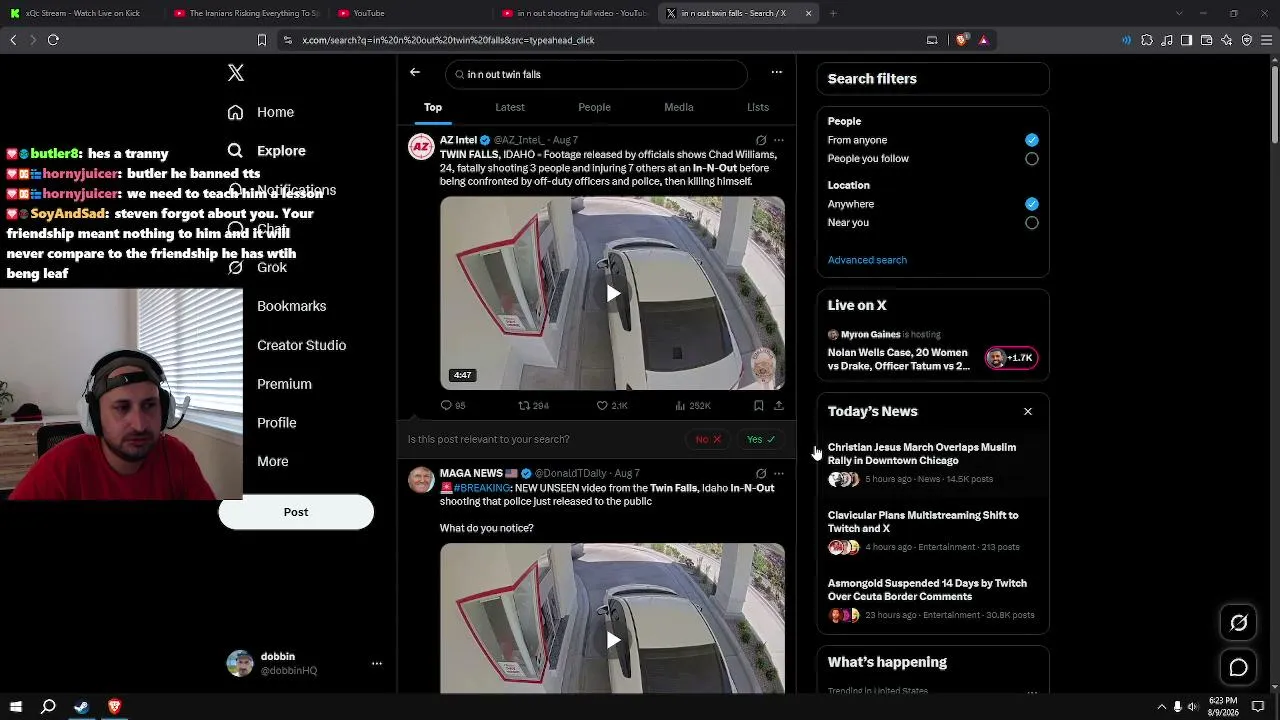Click the X logo in the sidebar
This screenshot has height=720, width=1280.
[236, 73]
